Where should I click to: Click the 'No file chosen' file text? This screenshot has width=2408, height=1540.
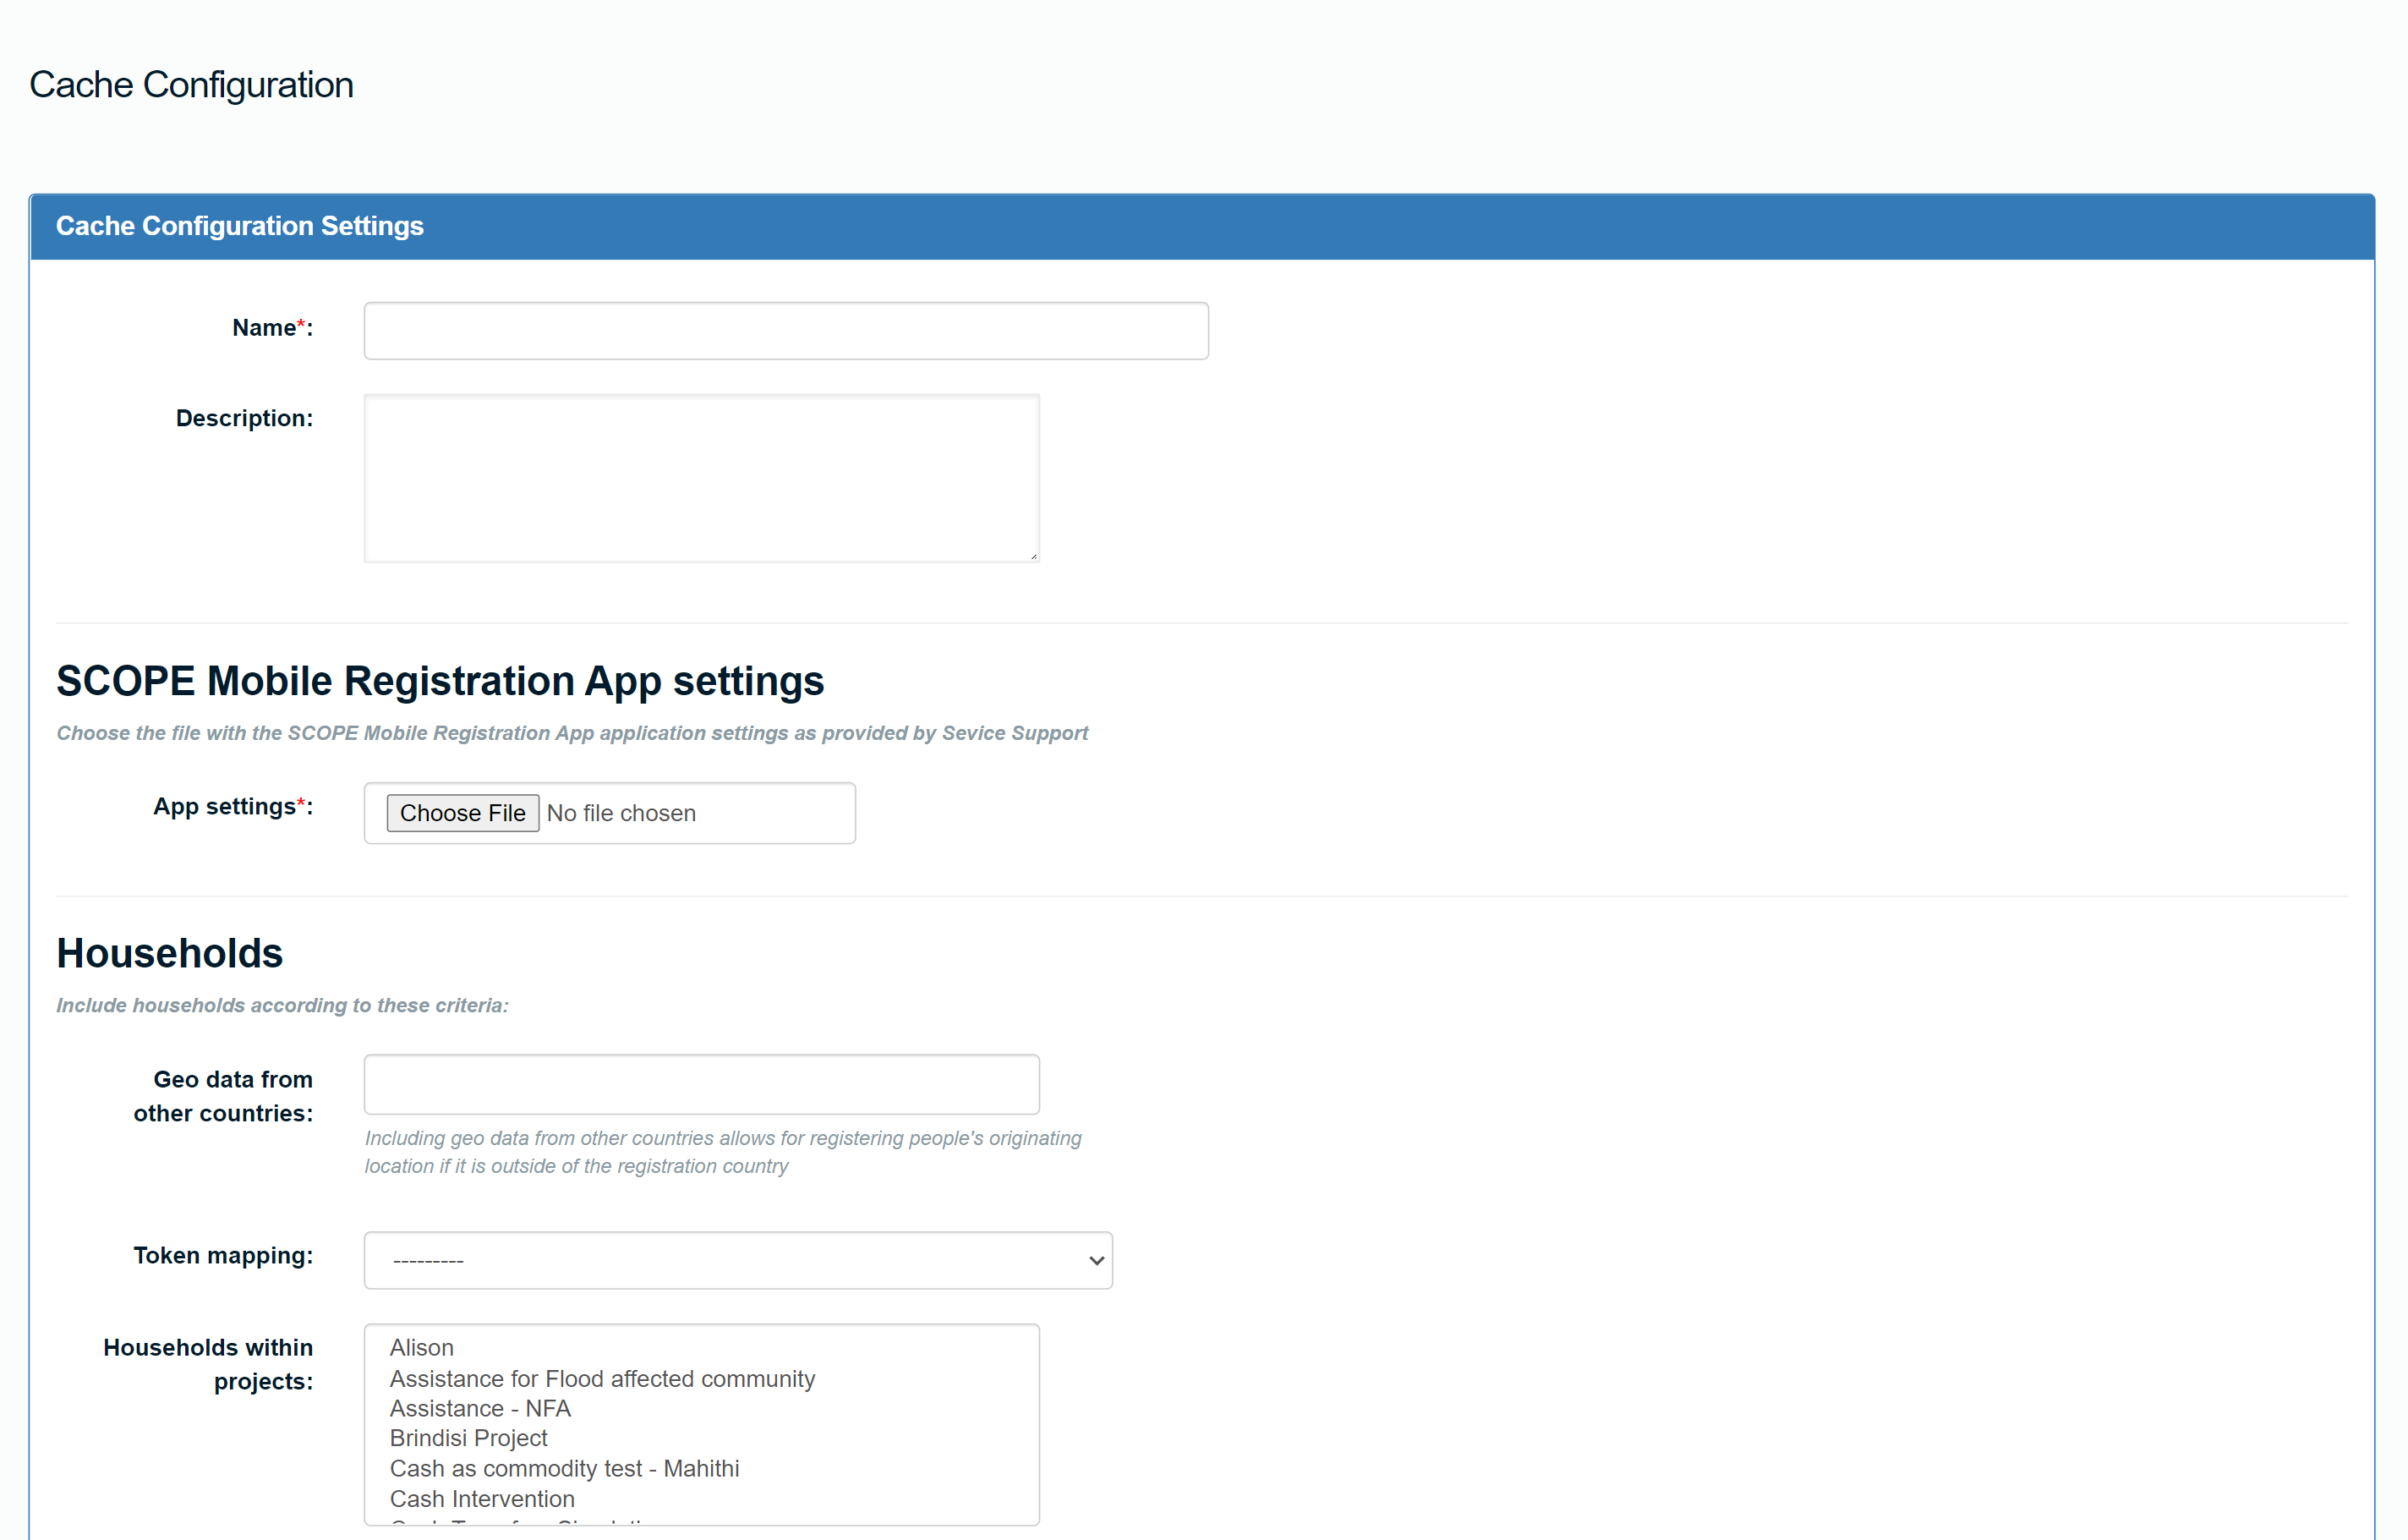[621, 813]
